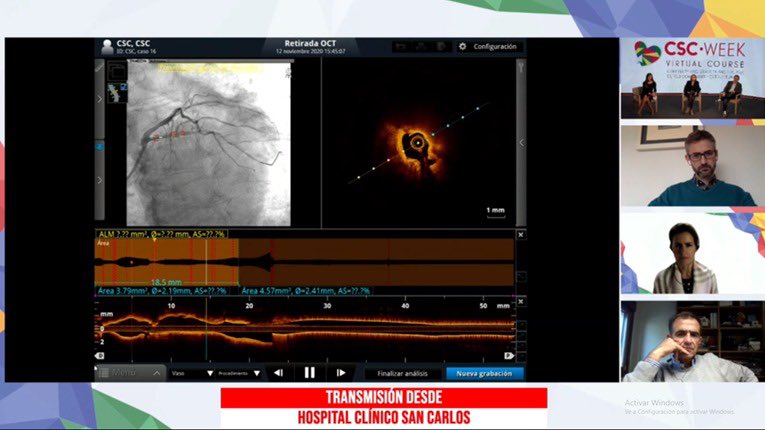Open the stacked images icon above angiogram thumbnail

click(117, 71)
